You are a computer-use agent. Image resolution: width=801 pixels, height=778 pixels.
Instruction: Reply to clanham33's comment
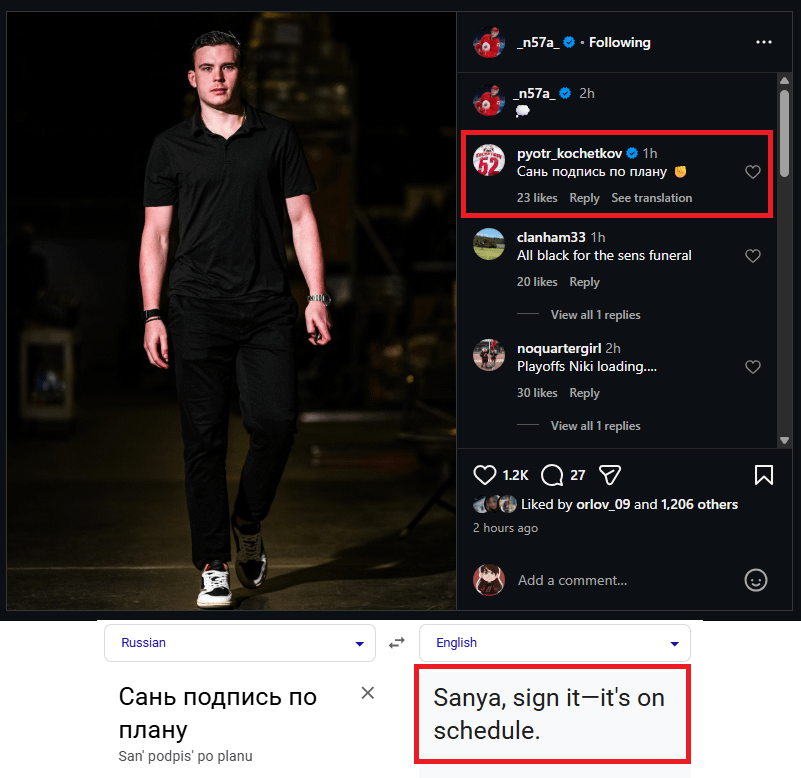584,282
